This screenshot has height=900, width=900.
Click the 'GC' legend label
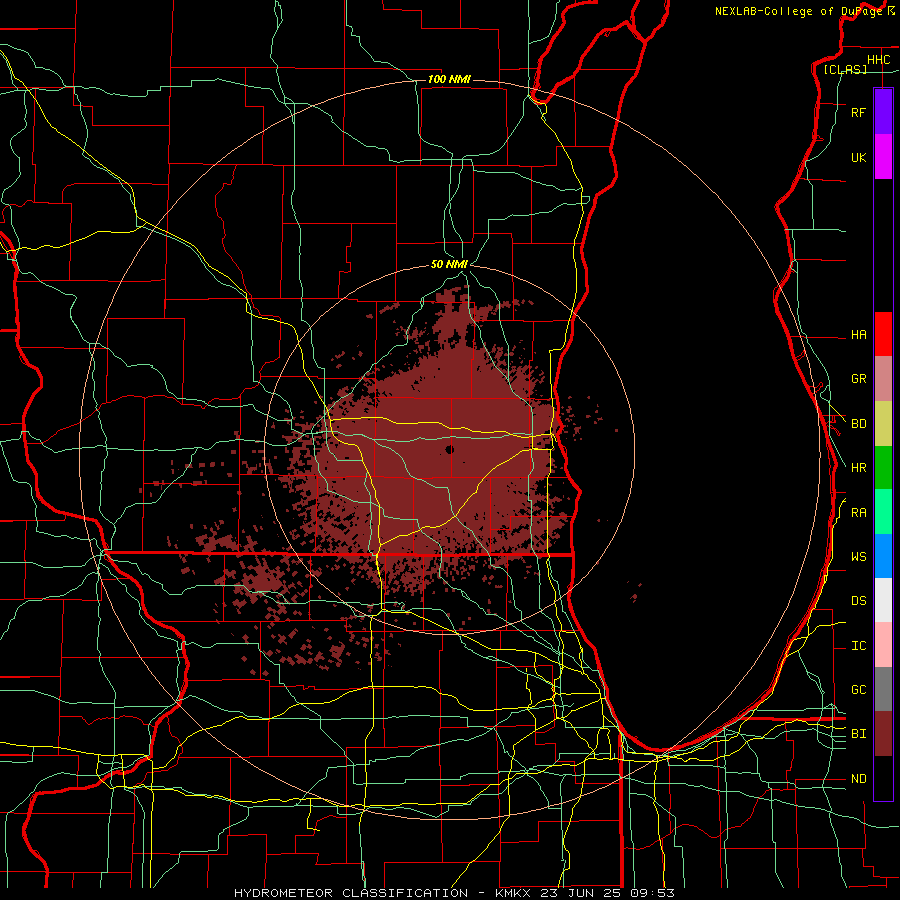[859, 690]
